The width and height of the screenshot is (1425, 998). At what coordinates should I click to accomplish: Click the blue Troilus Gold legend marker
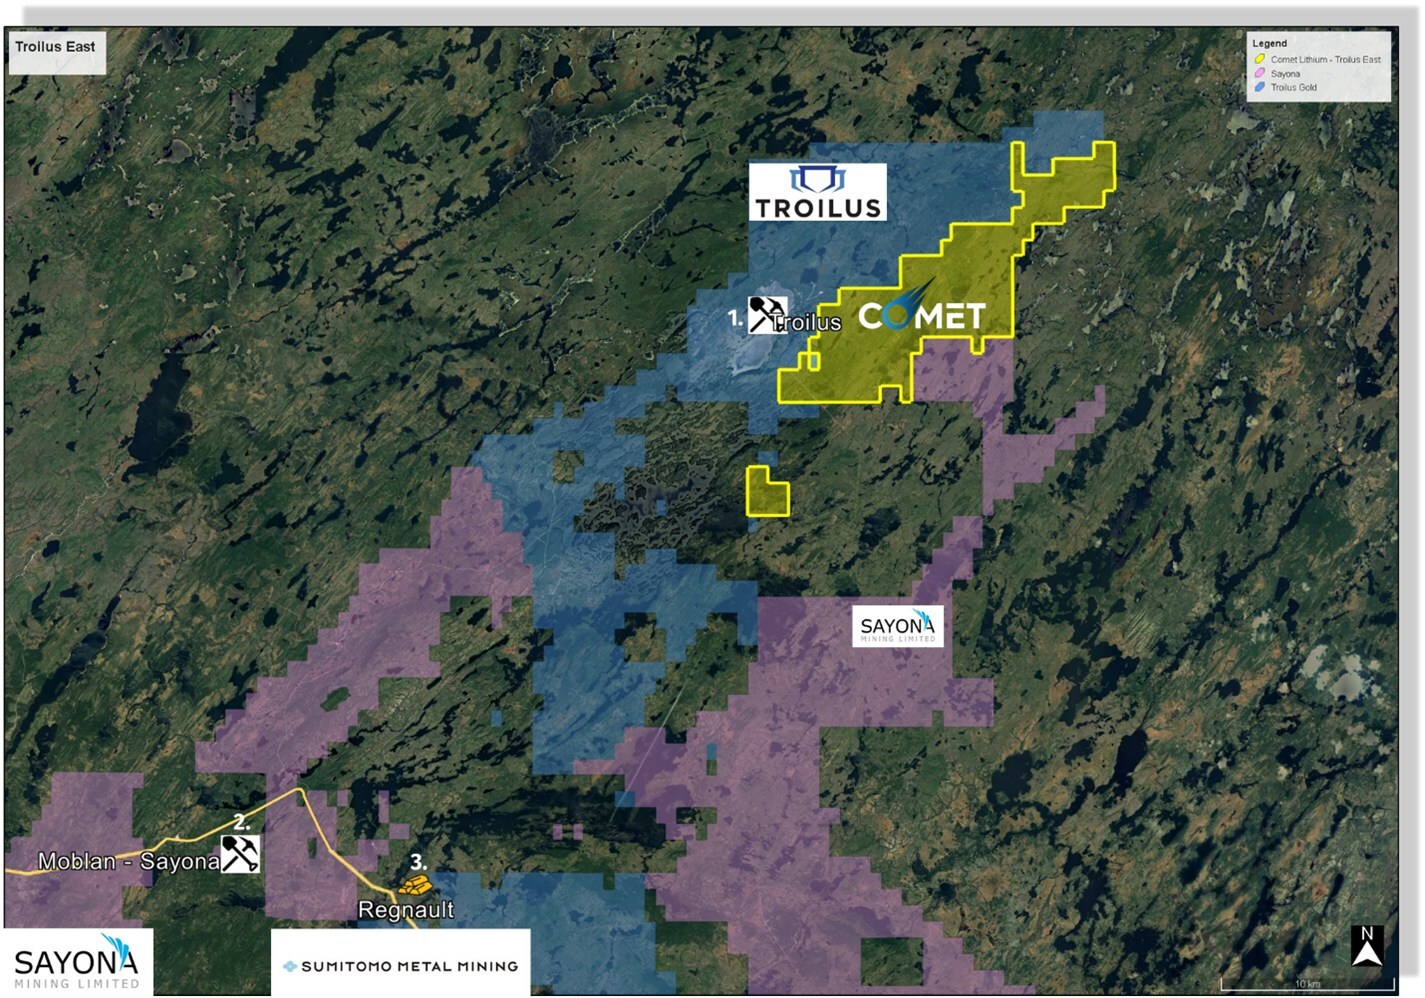pos(1260,87)
